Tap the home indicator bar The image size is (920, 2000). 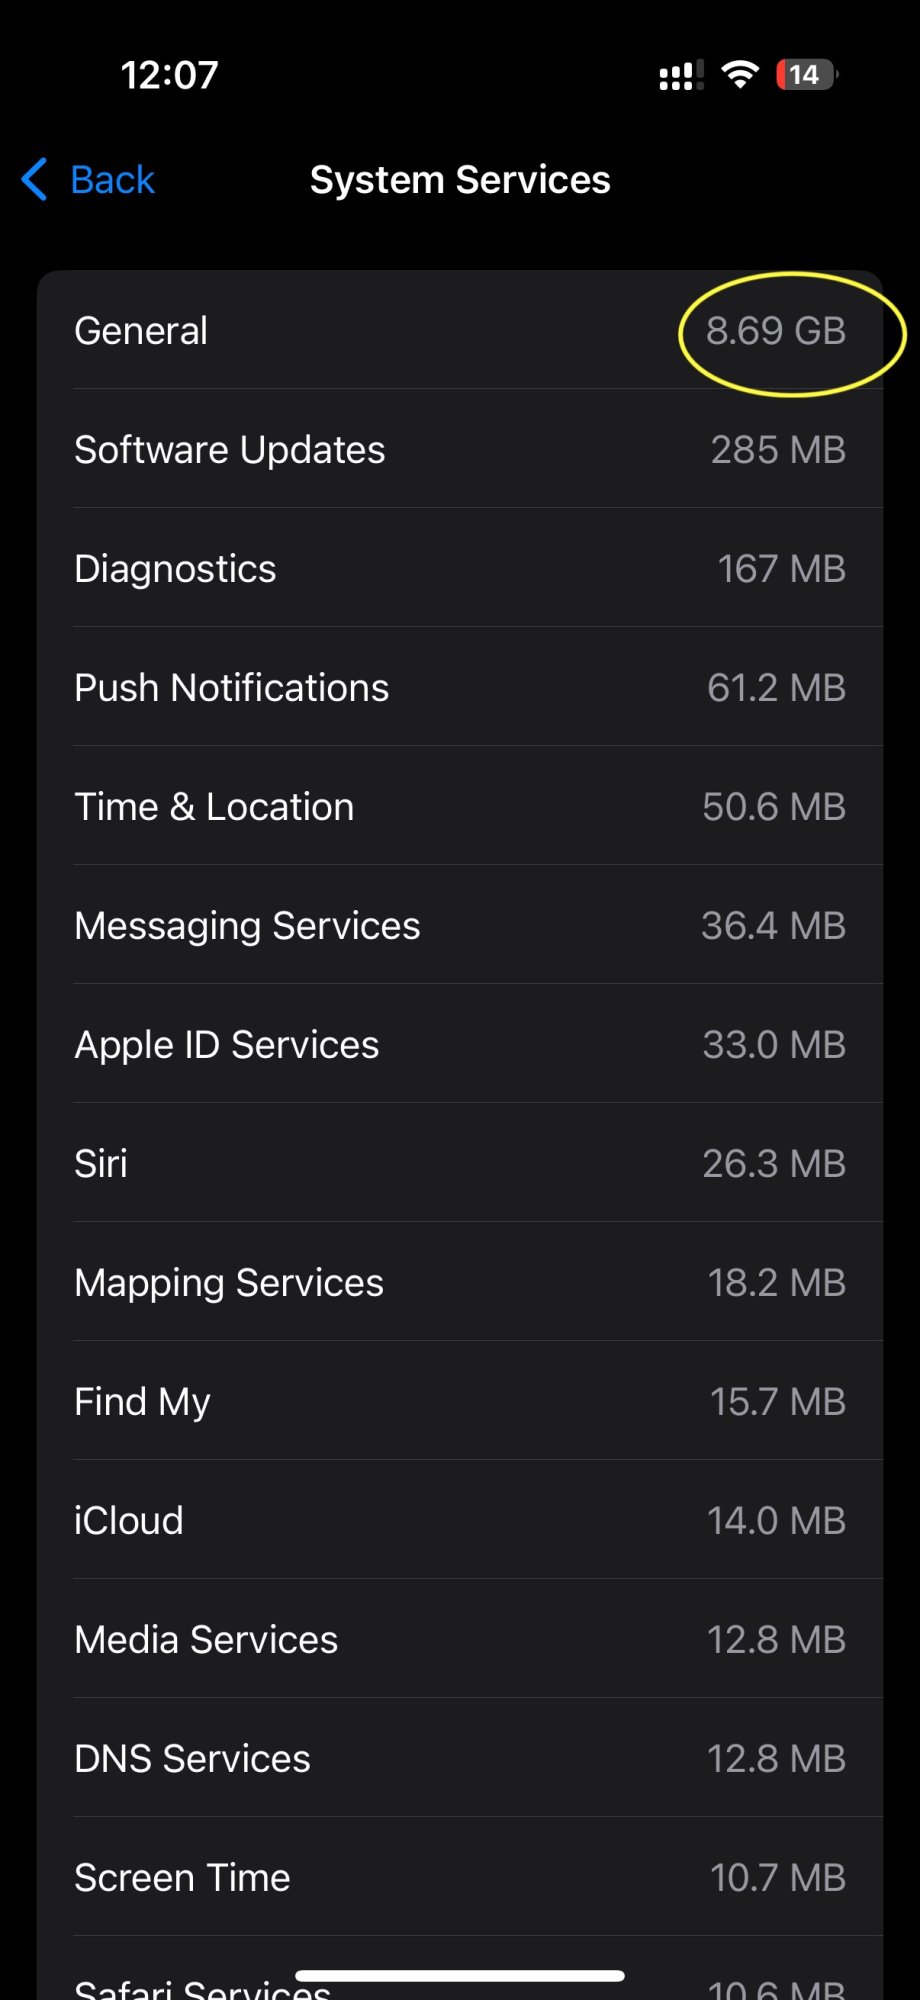coord(460,1976)
